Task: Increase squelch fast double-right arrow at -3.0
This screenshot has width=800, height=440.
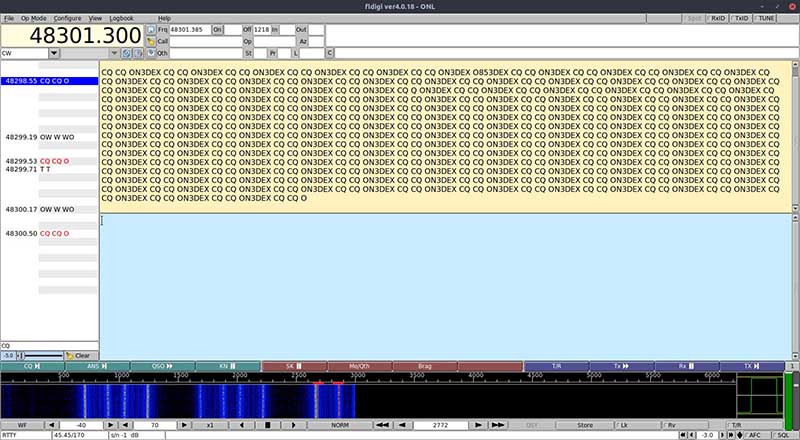Action: tap(731, 435)
